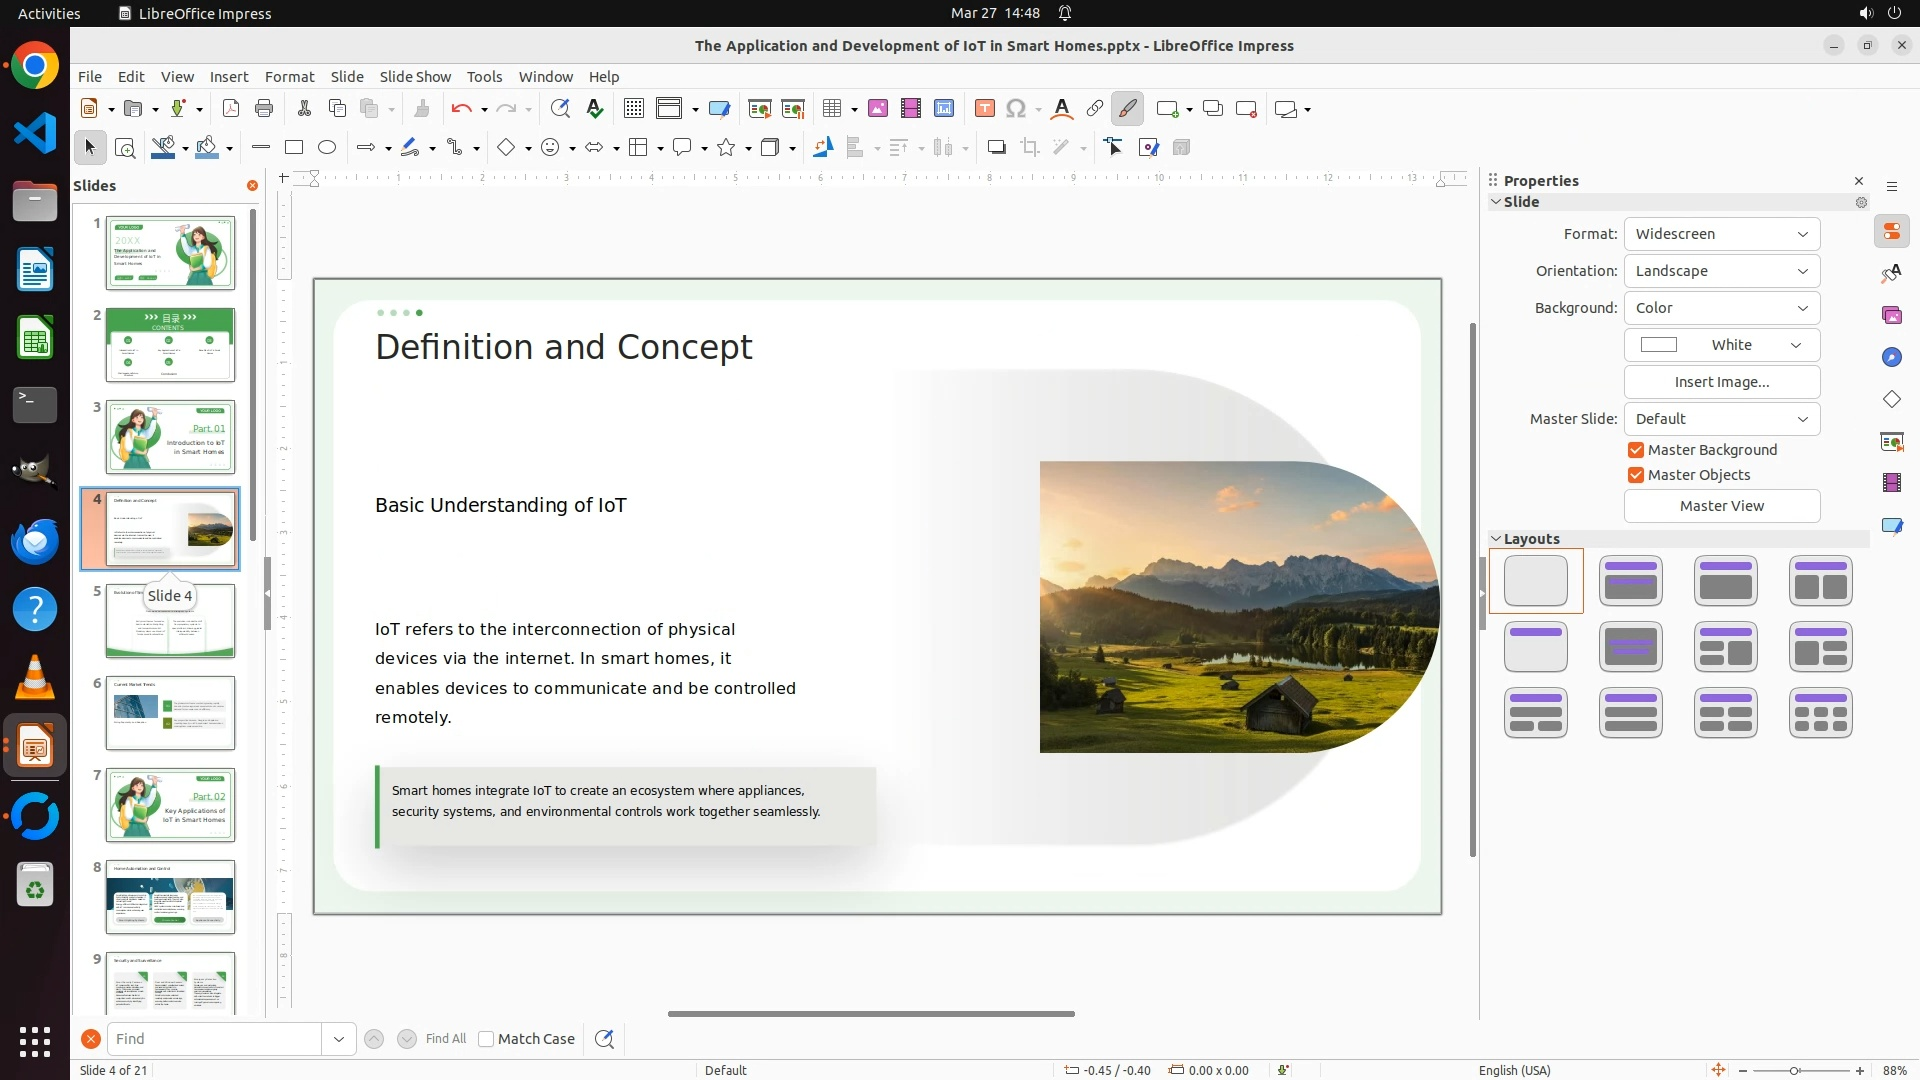Enable the Match Case checkbox
Image resolution: width=1920 pixels, height=1080 pixels.
tap(486, 1039)
